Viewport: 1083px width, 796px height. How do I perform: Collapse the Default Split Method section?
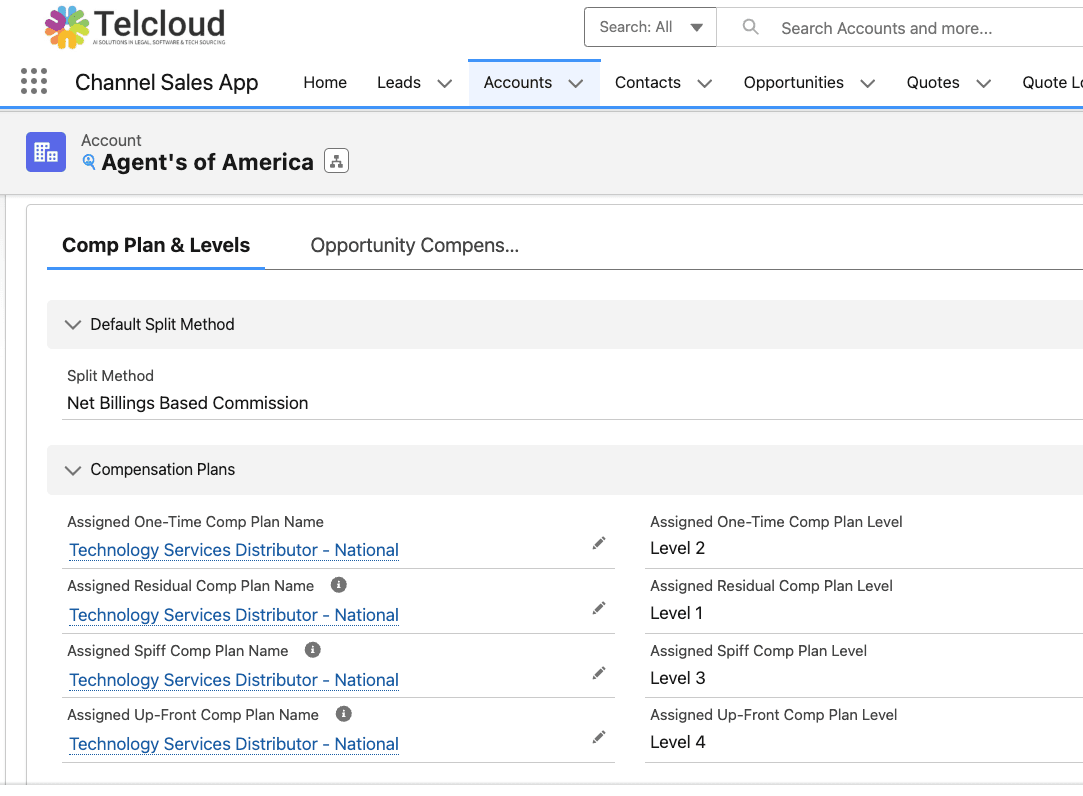(x=73, y=325)
